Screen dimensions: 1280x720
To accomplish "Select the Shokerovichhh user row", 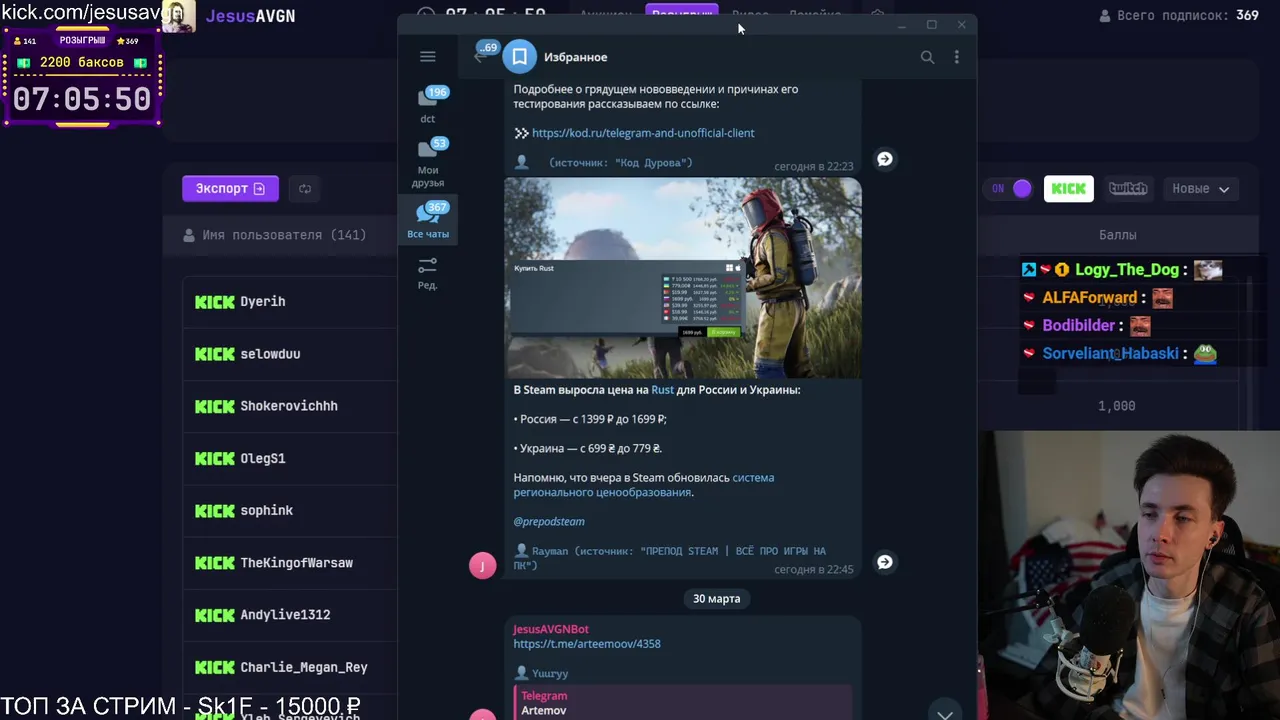I will [x=290, y=406].
